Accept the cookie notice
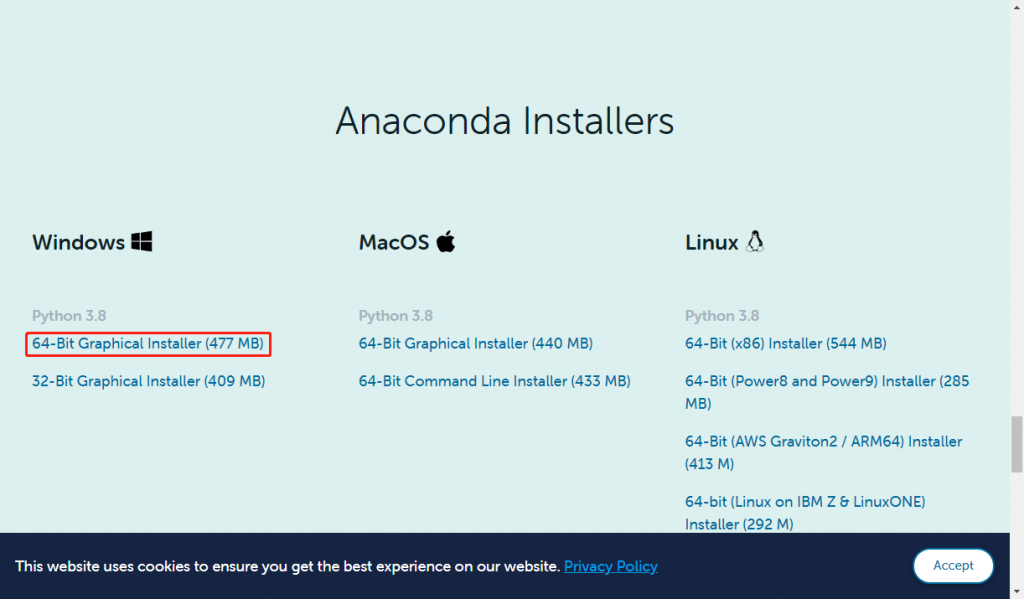The width and height of the screenshot is (1024, 599). click(x=953, y=566)
